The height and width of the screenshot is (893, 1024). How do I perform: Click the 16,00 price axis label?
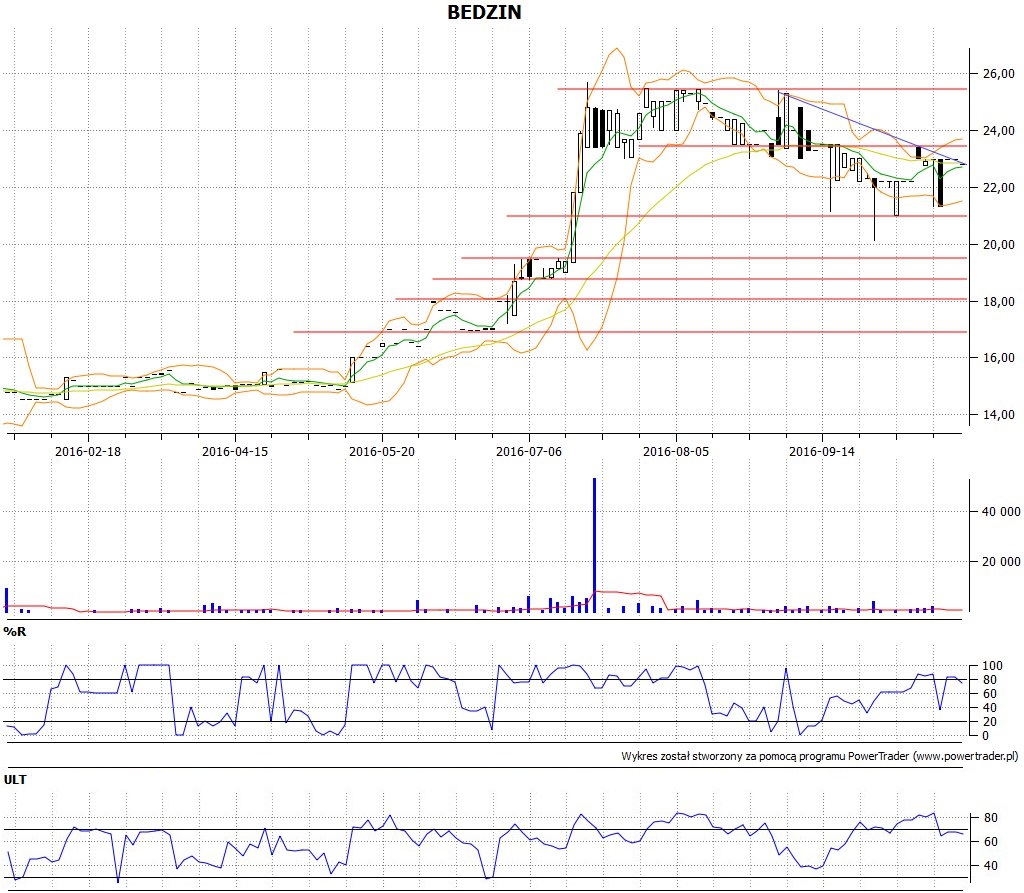click(999, 357)
